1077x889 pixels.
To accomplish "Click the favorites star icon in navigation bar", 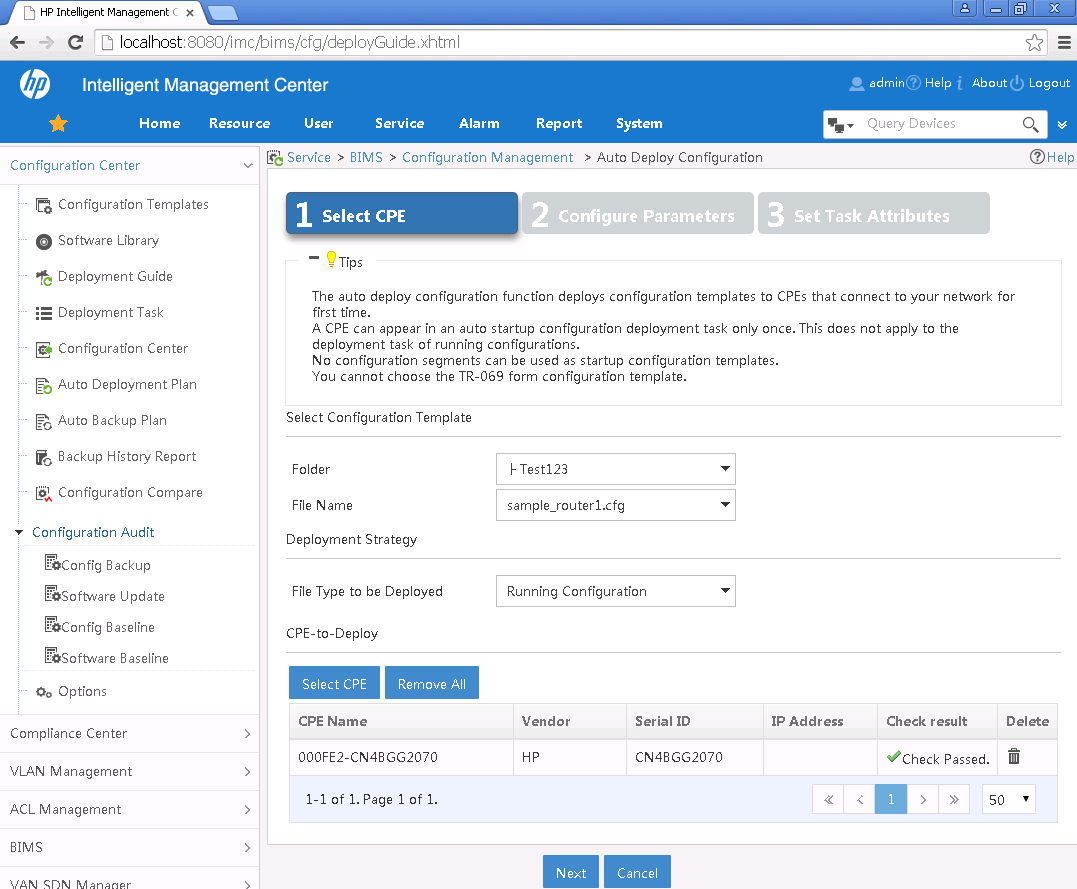I will pyautogui.click(x=58, y=124).
